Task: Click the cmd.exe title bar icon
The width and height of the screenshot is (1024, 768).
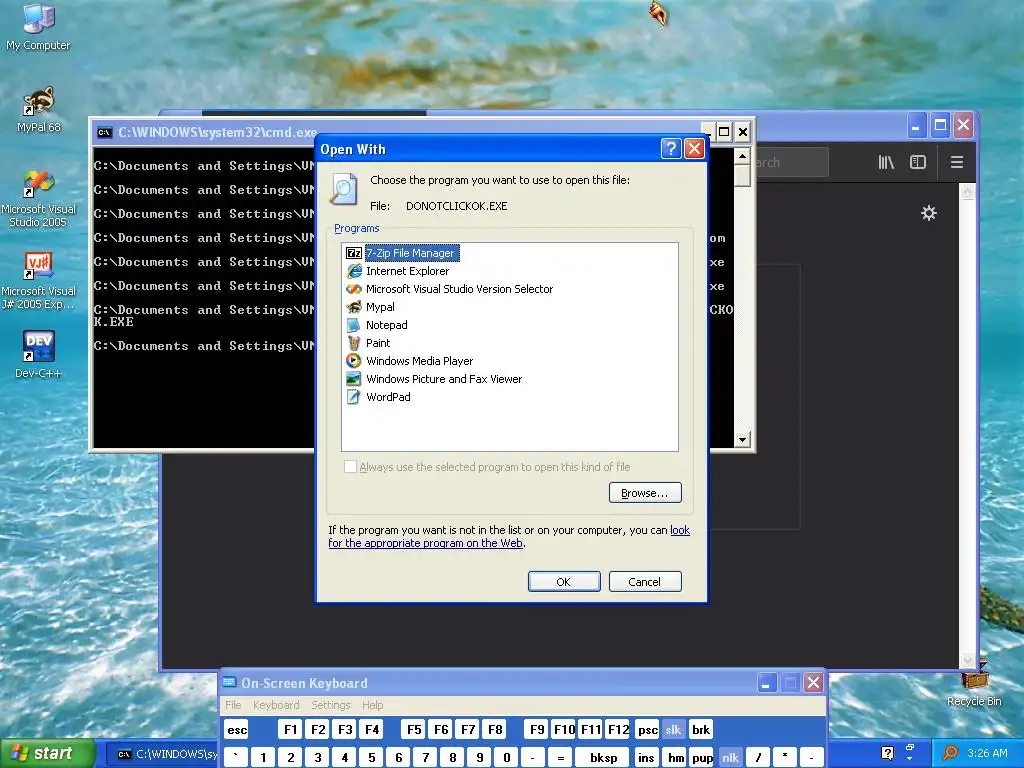Action: [x=104, y=133]
